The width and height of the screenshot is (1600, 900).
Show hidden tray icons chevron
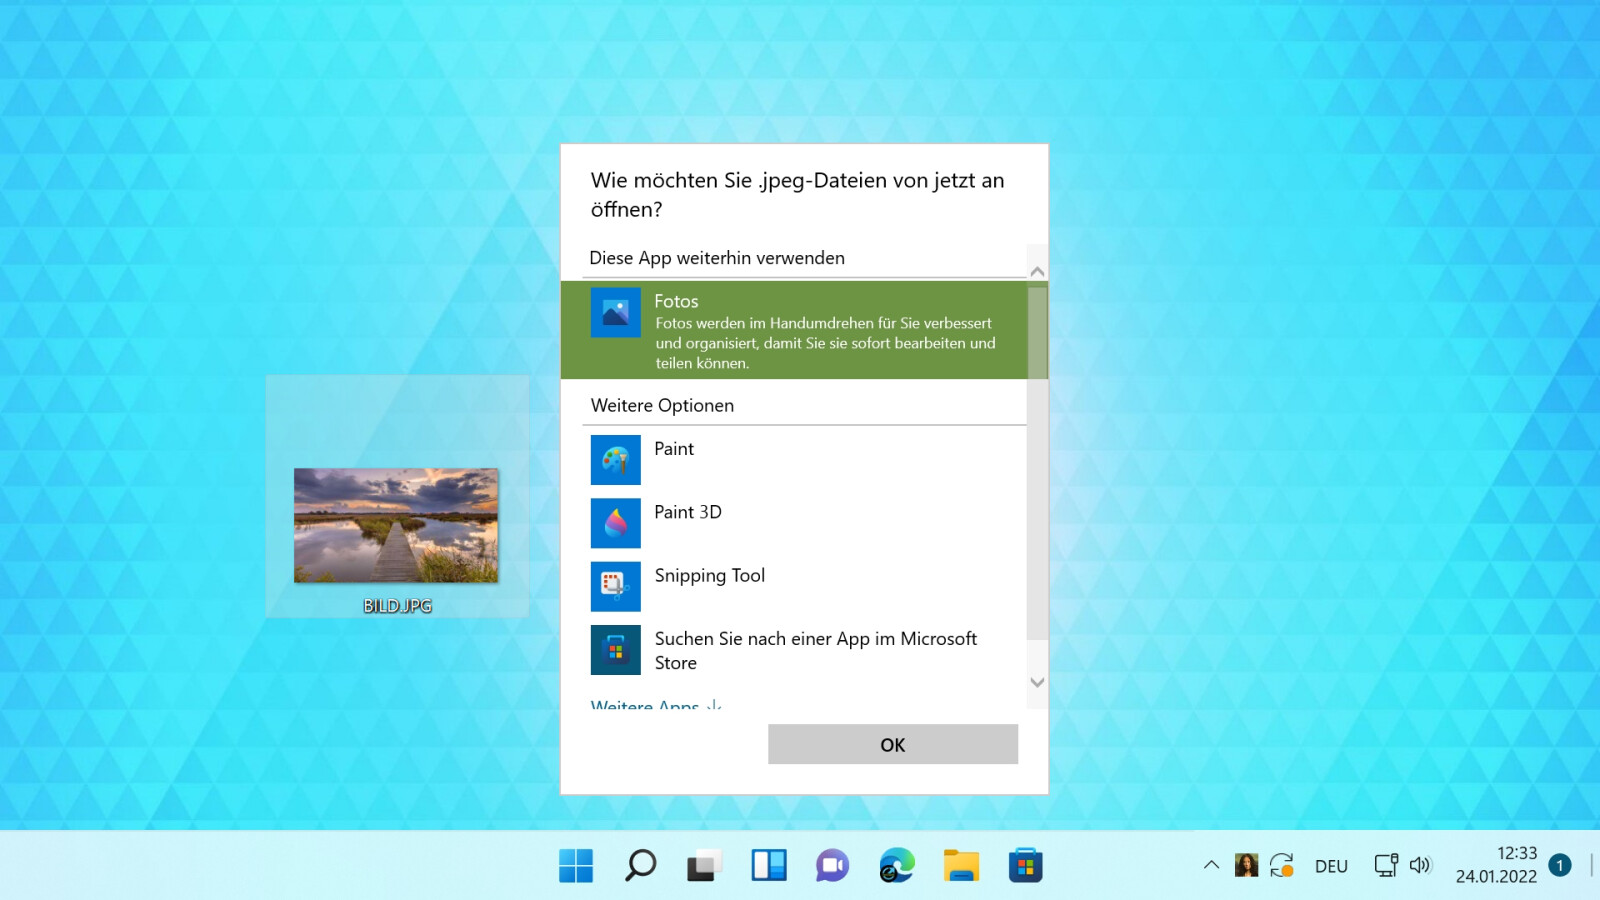point(1211,865)
